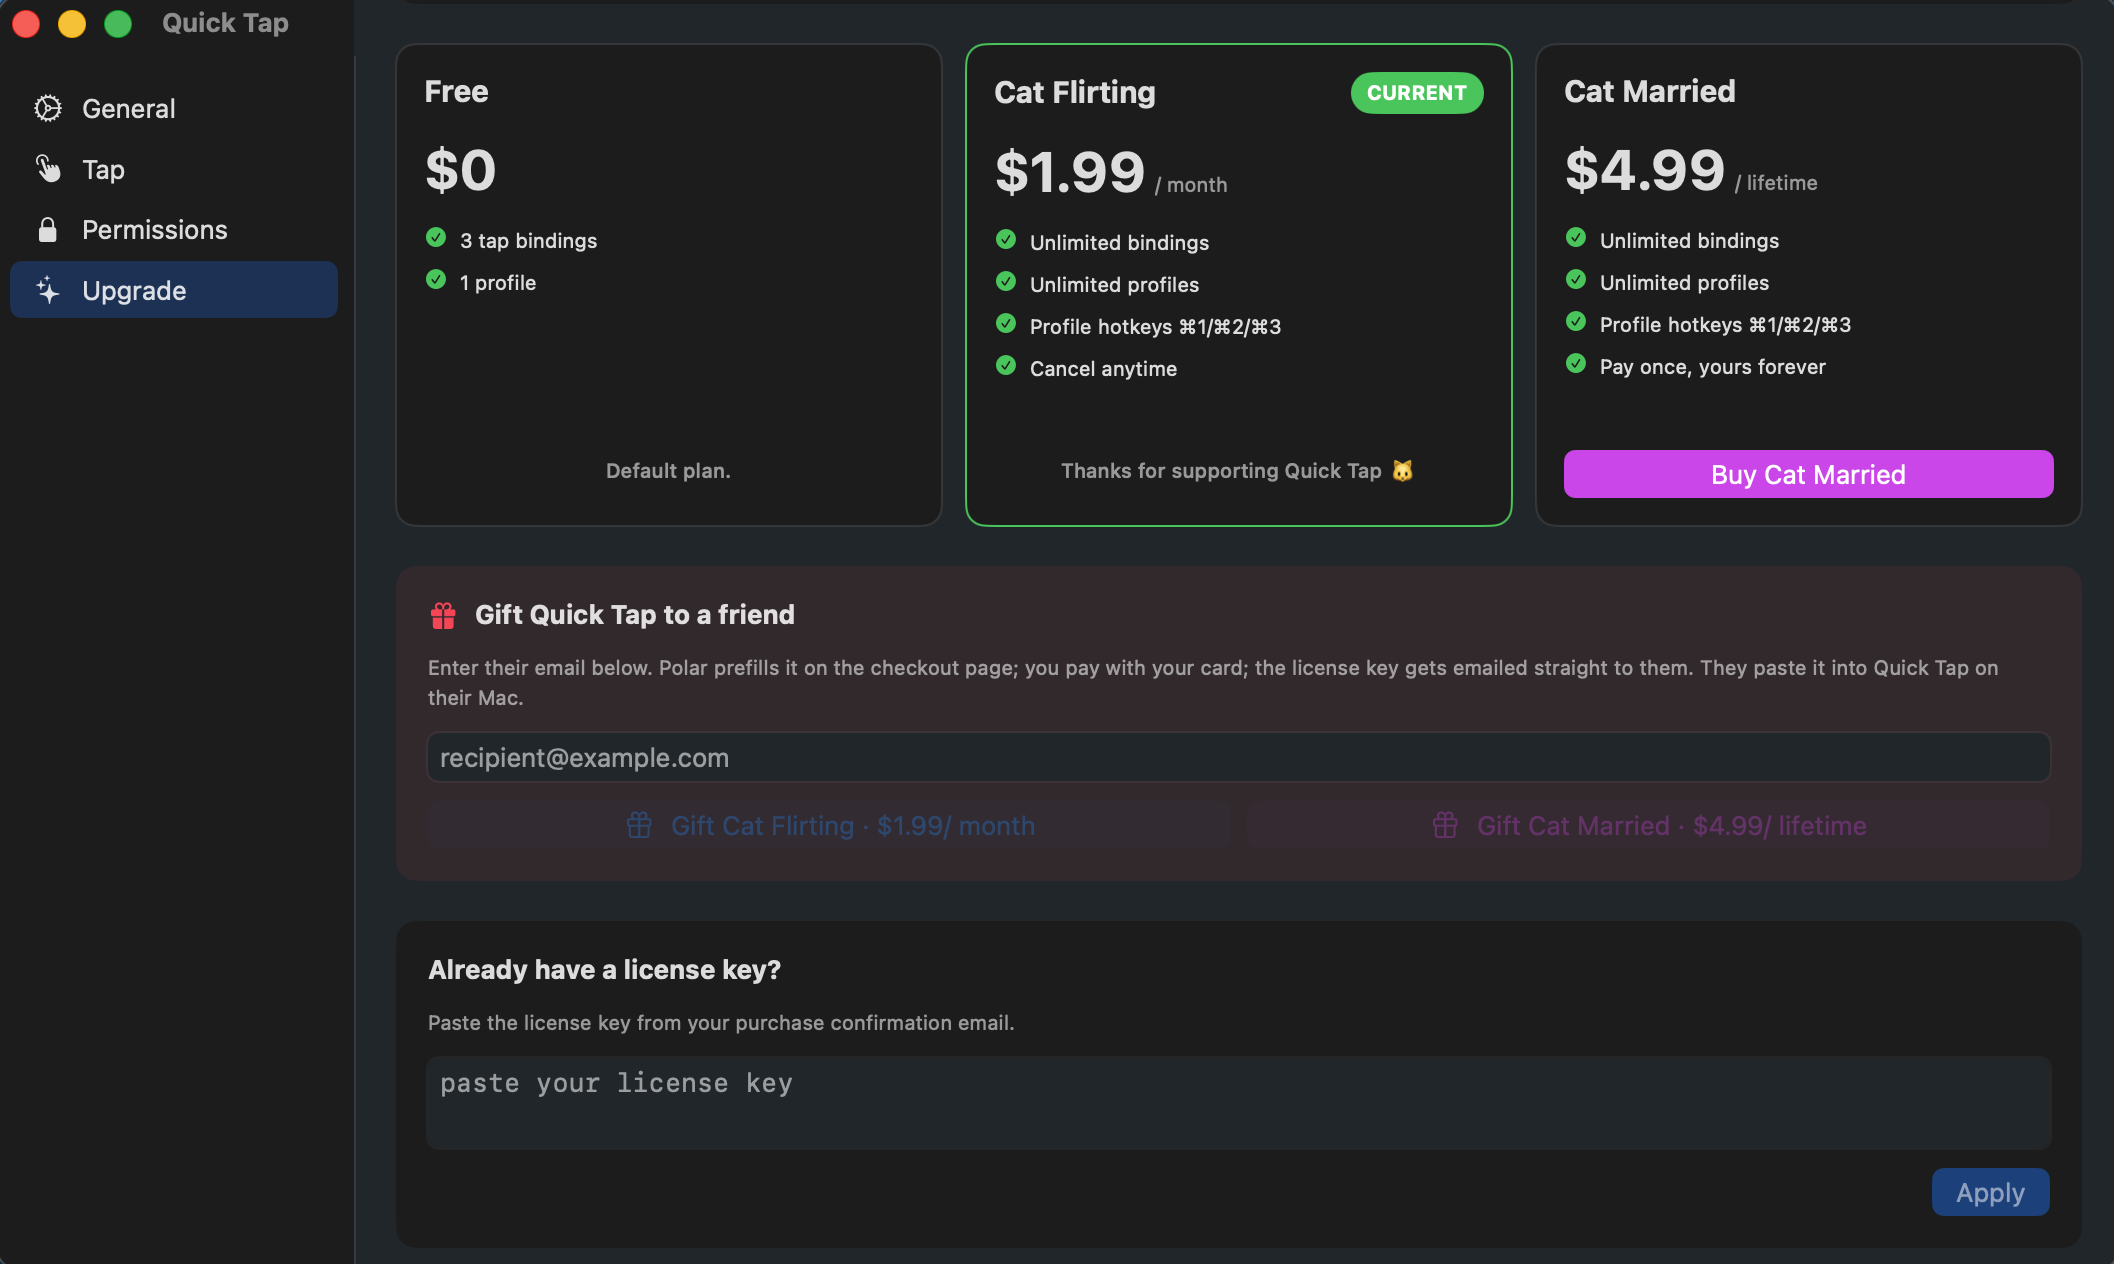Click Cat Flirting 'Profile hotkeys' checkmark
This screenshot has width=2114, height=1264.
point(1006,324)
